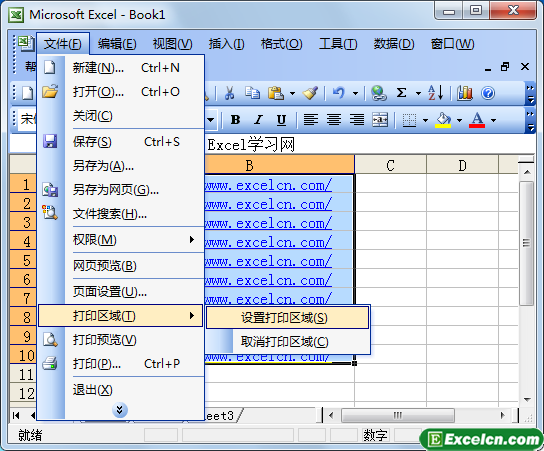Click the Copy icon in toolbar
The width and height of the screenshot is (544, 451).
[252, 93]
